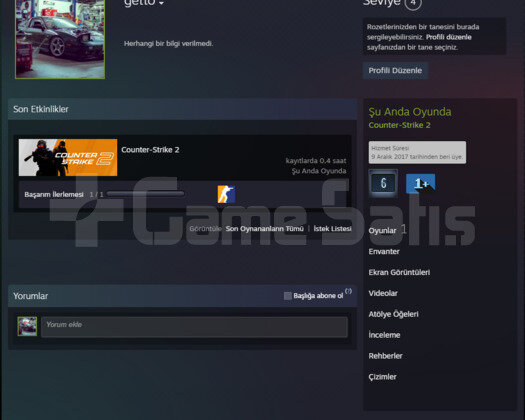Screen dimensions: 525x420
Task: Open the getto username dropdown arrow
Action: (x=161, y=3)
